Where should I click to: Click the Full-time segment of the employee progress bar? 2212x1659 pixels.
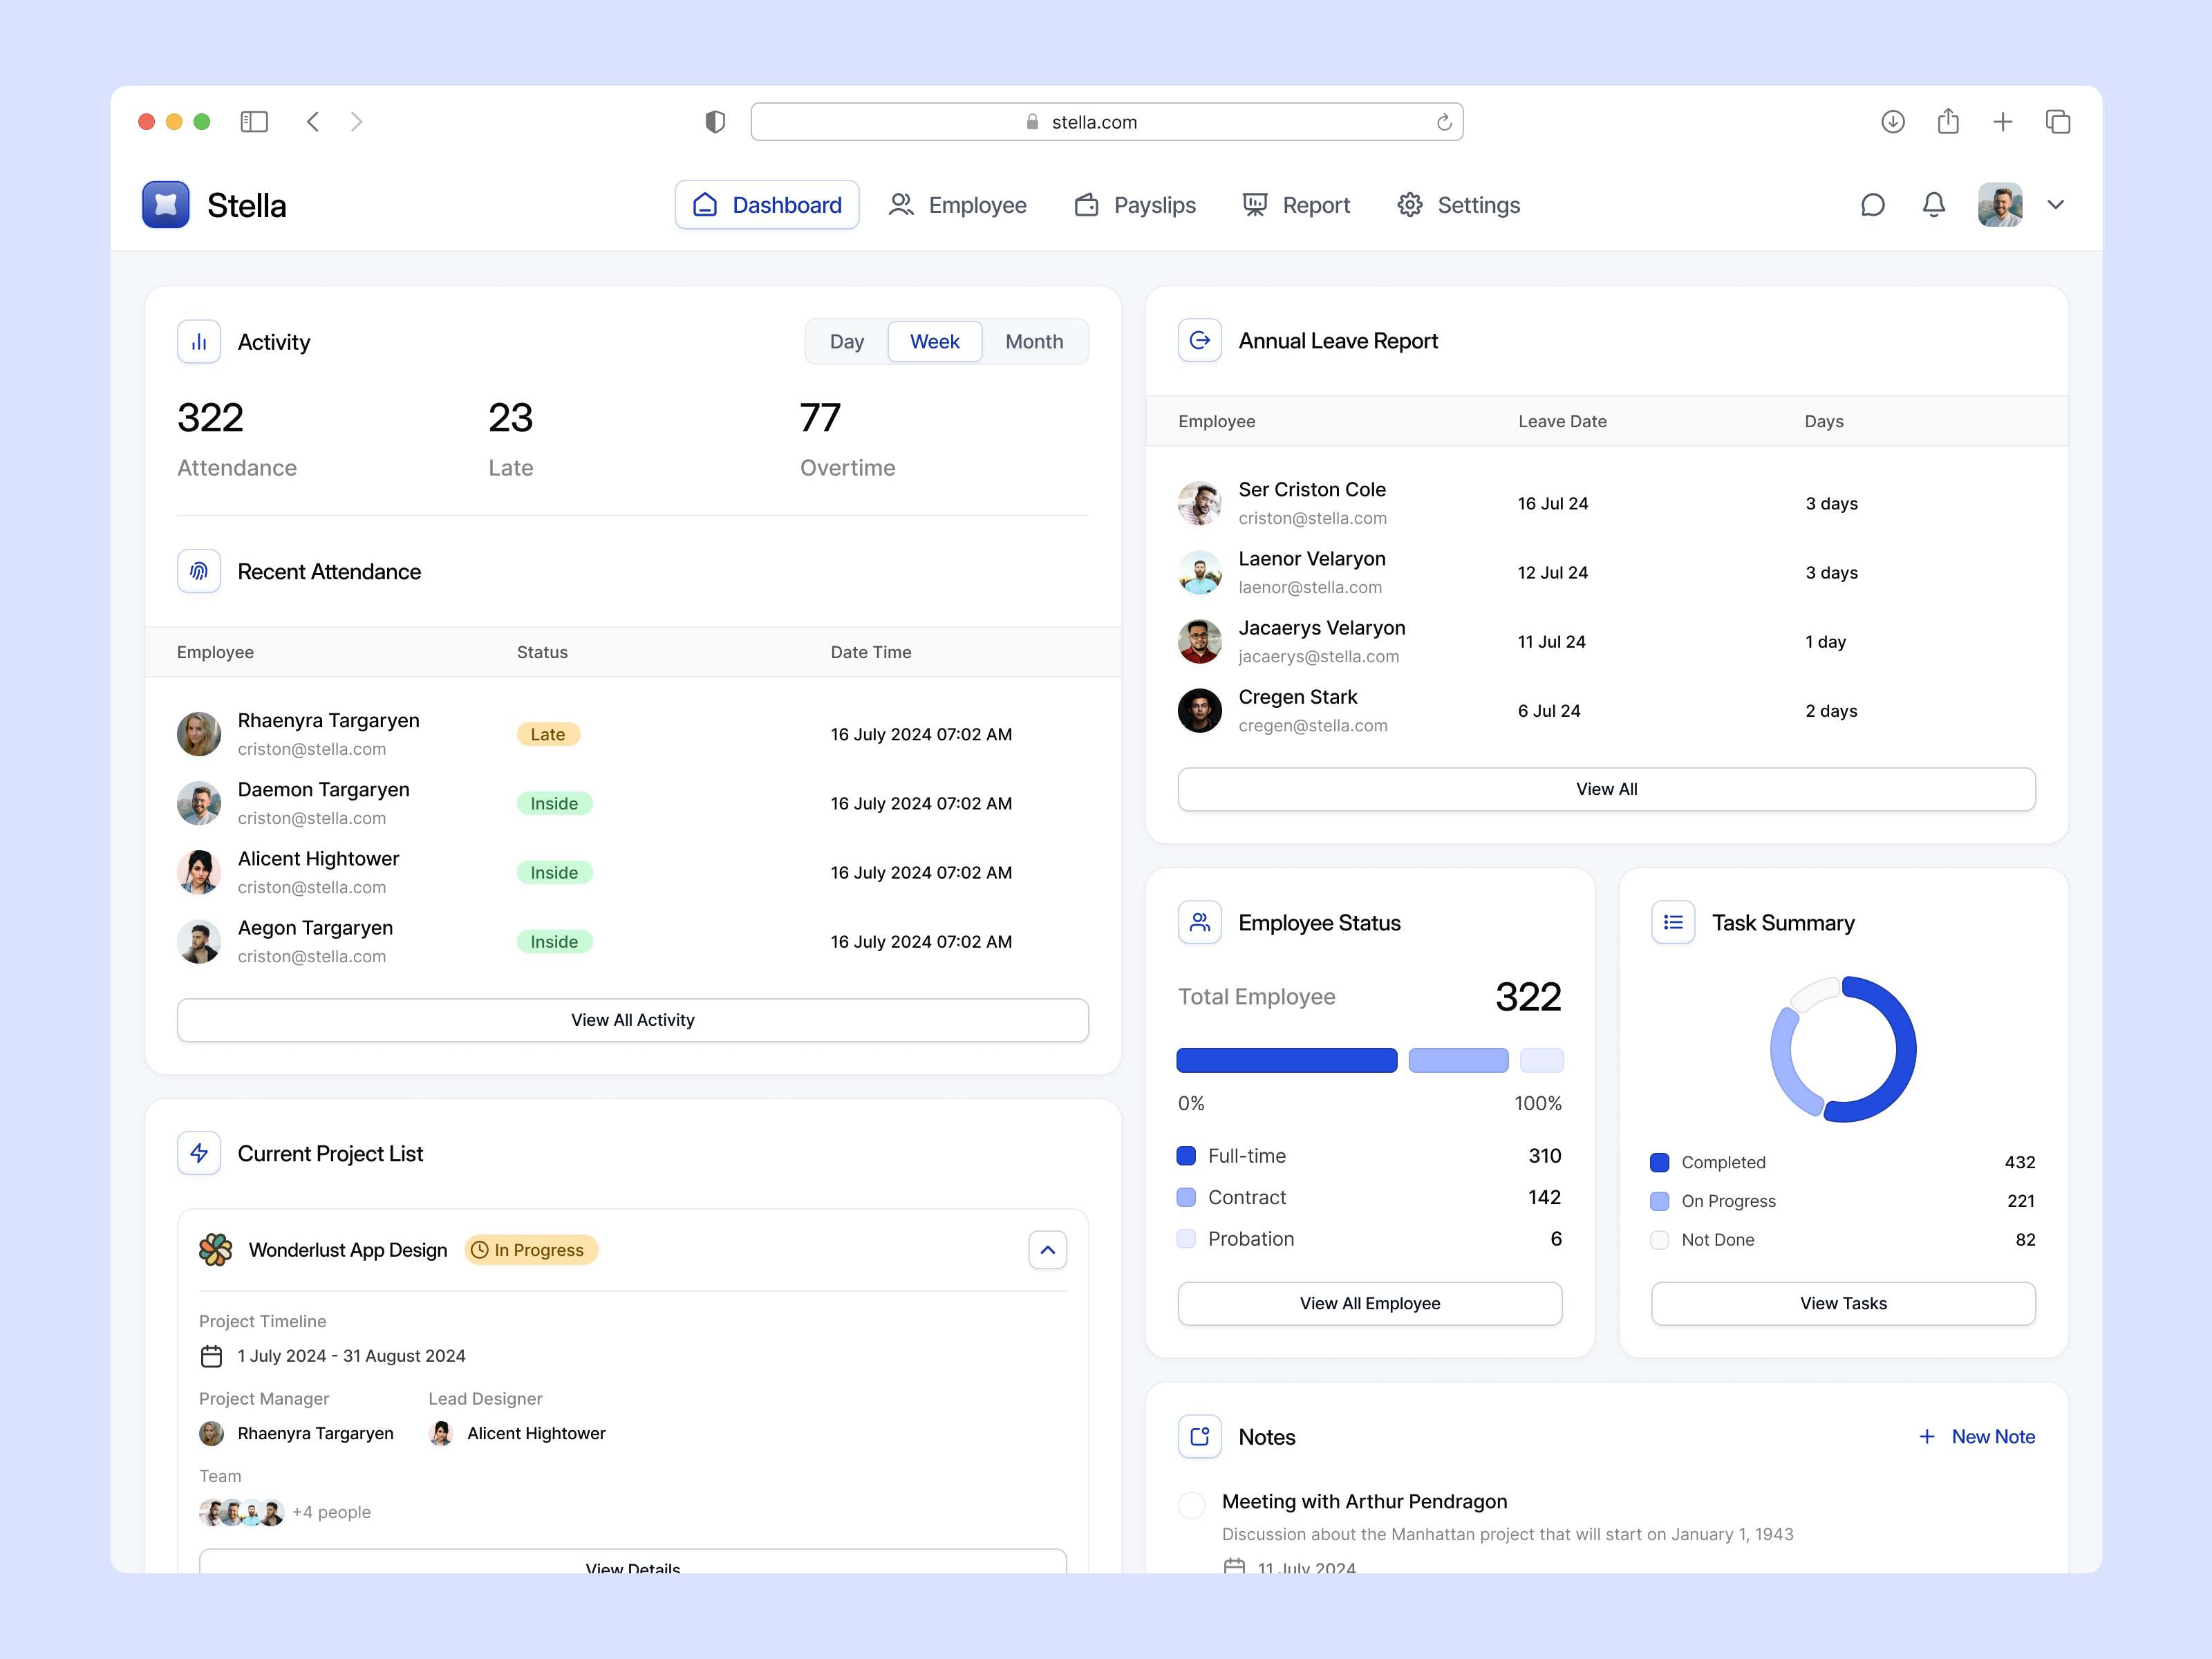point(1286,1060)
